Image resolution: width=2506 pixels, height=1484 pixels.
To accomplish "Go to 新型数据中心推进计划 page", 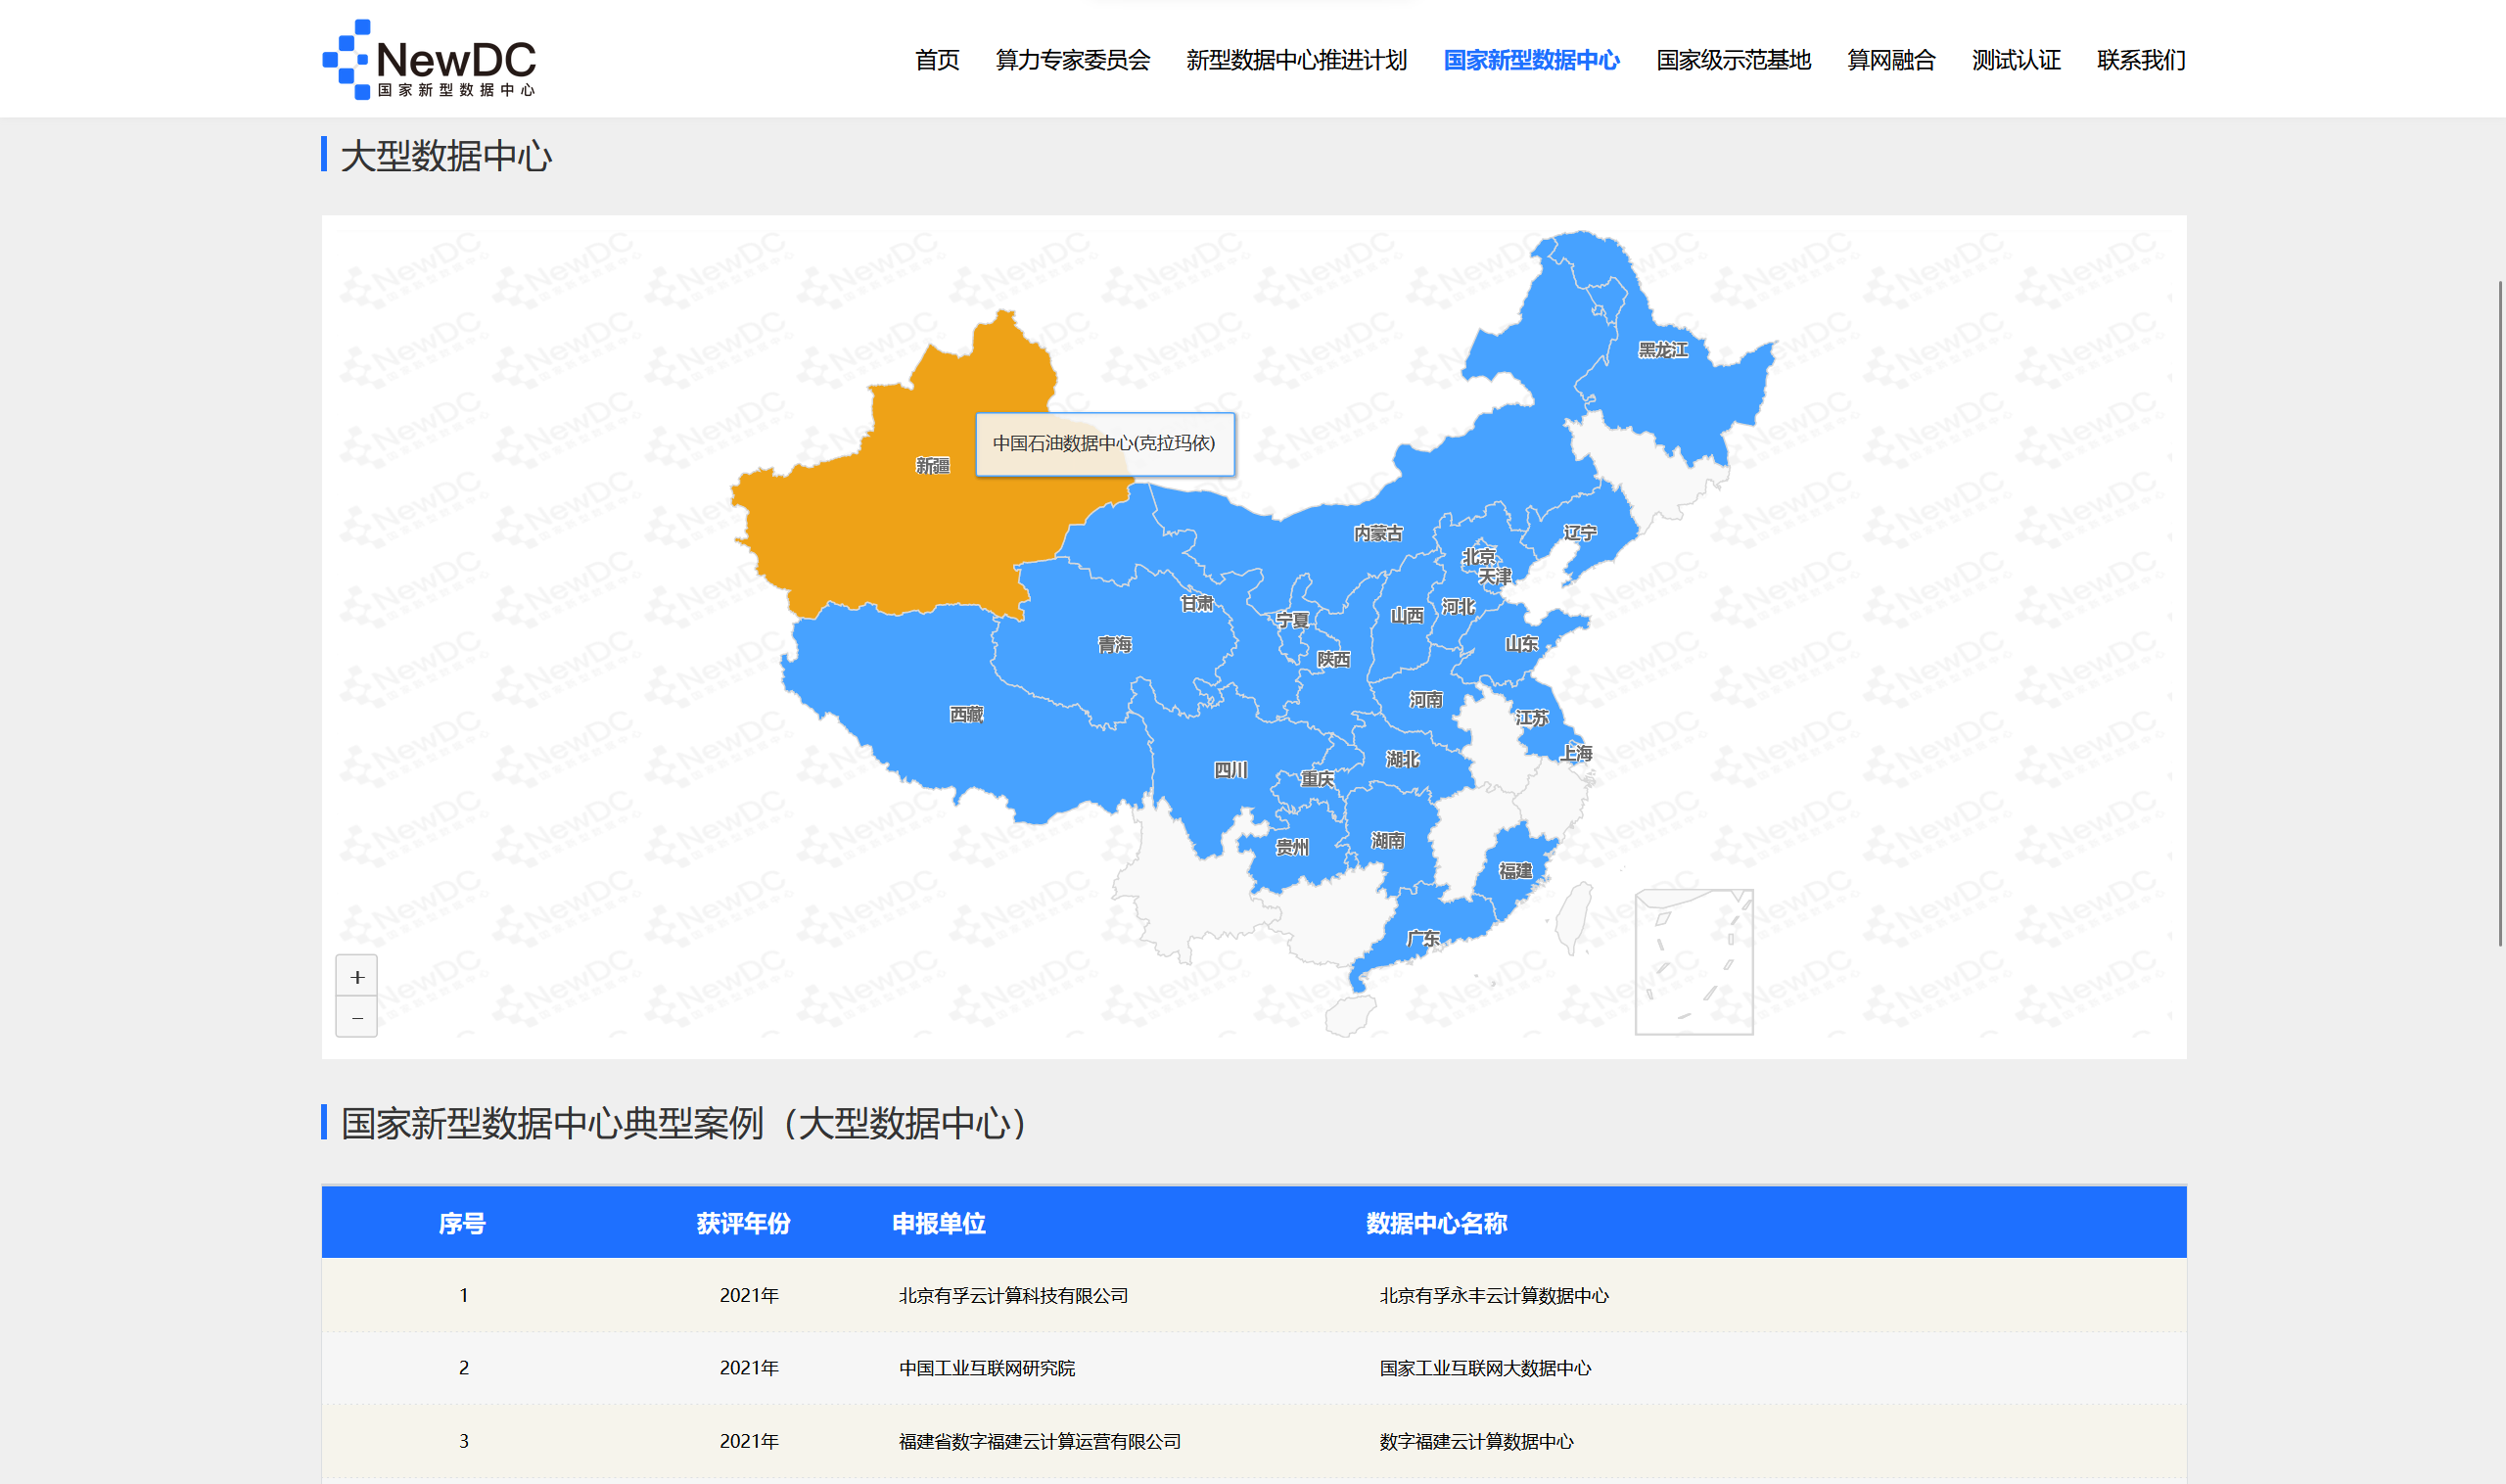I will point(1296,61).
